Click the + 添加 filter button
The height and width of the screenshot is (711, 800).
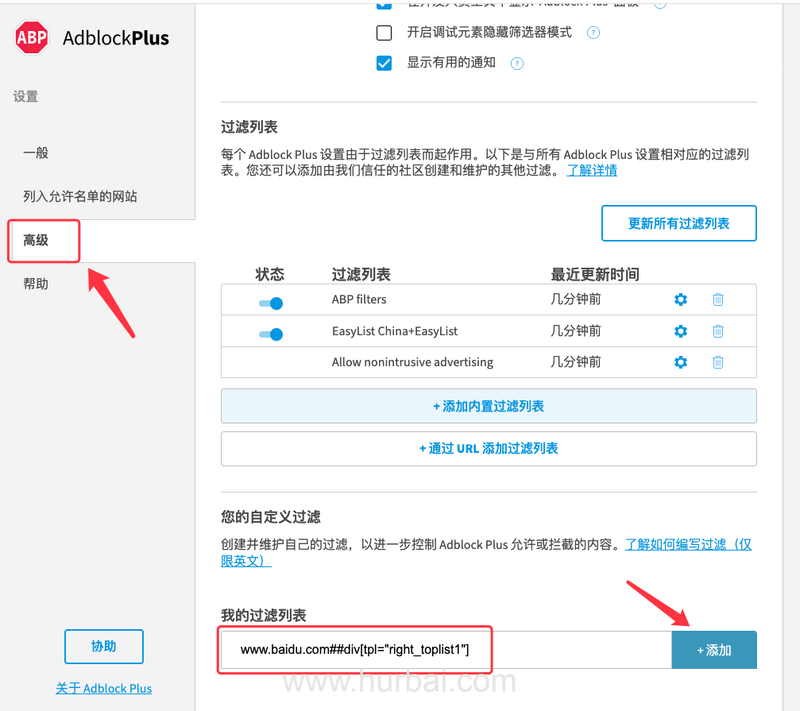click(x=714, y=650)
